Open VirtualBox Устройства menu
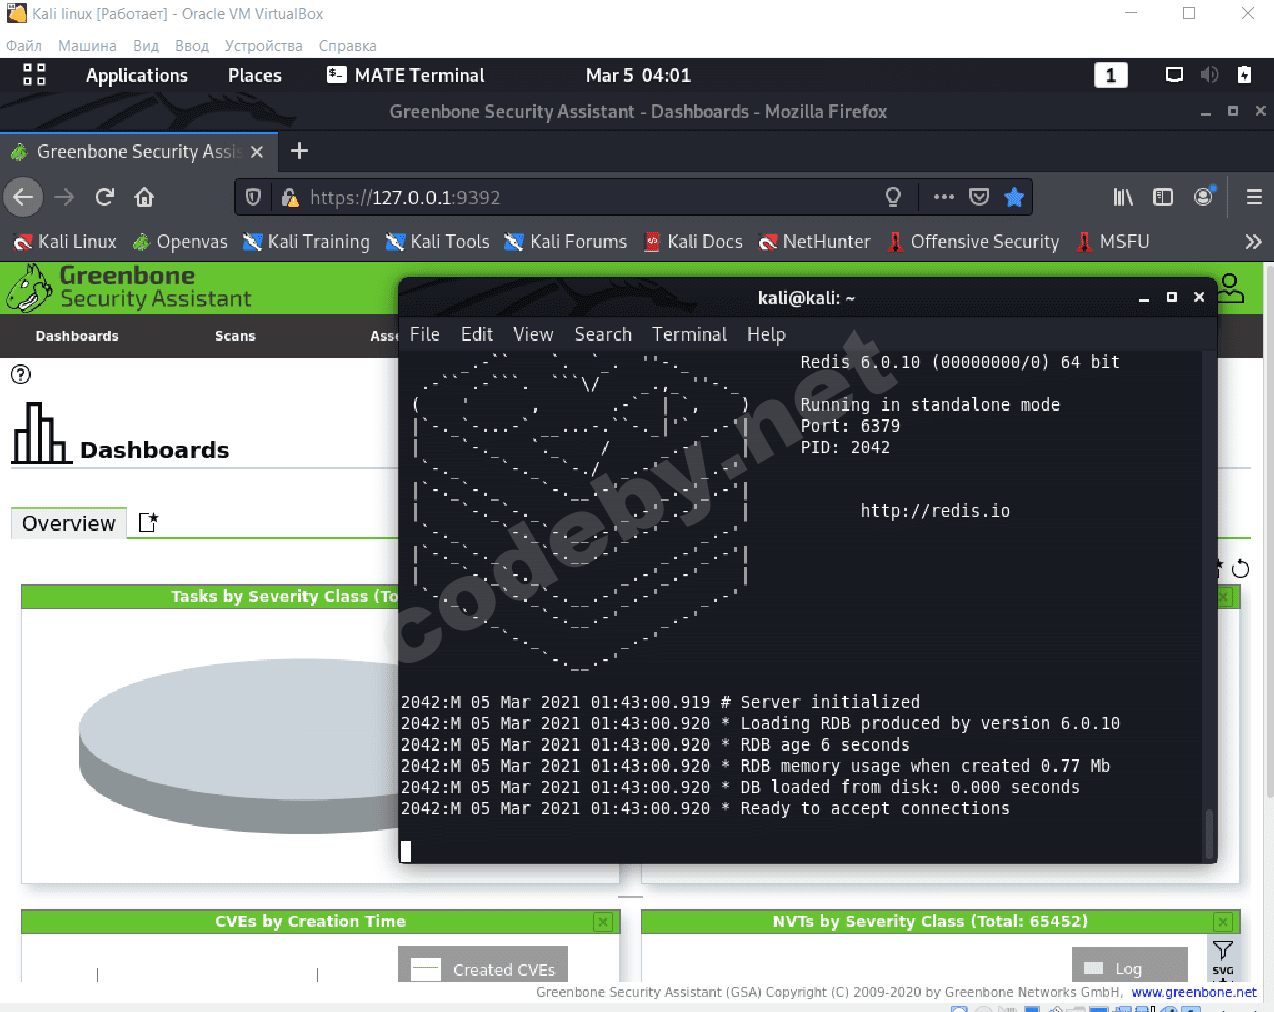This screenshot has width=1274, height=1012. pyautogui.click(x=263, y=46)
